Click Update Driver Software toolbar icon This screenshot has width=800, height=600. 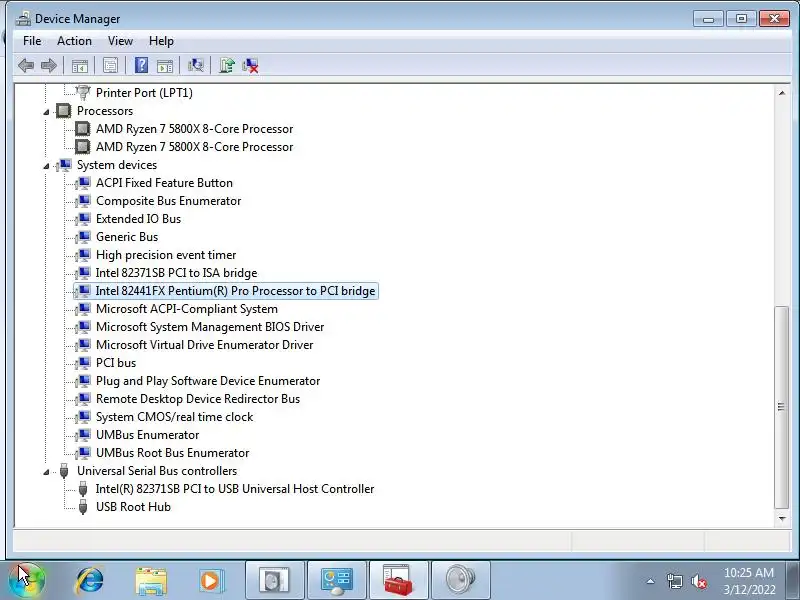coord(227,65)
